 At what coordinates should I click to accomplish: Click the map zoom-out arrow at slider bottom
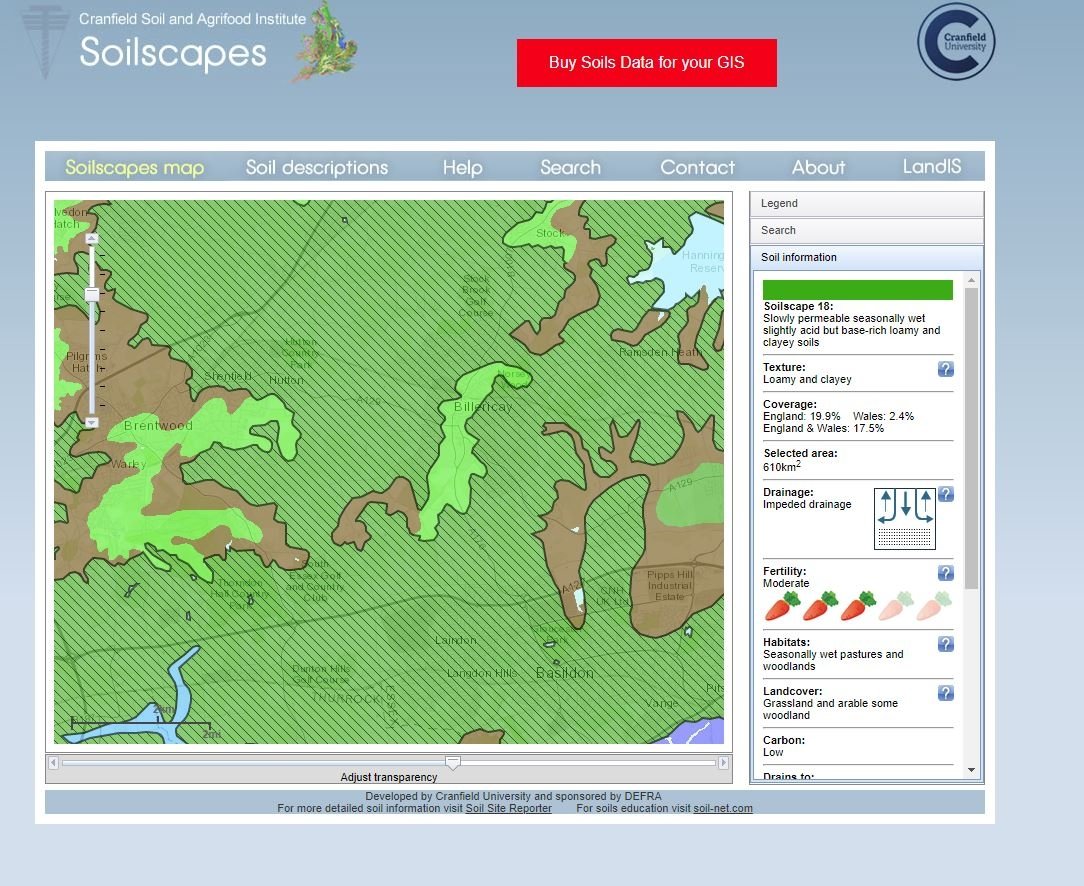(92, 422)
